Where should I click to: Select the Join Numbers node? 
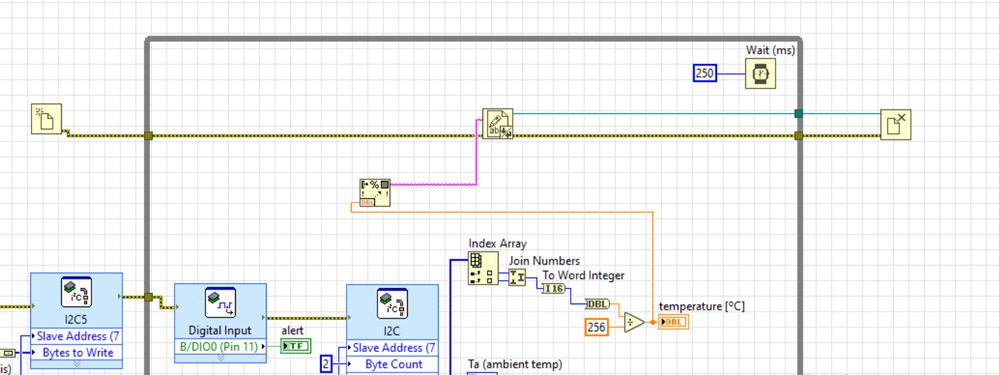tap(517, 277)
